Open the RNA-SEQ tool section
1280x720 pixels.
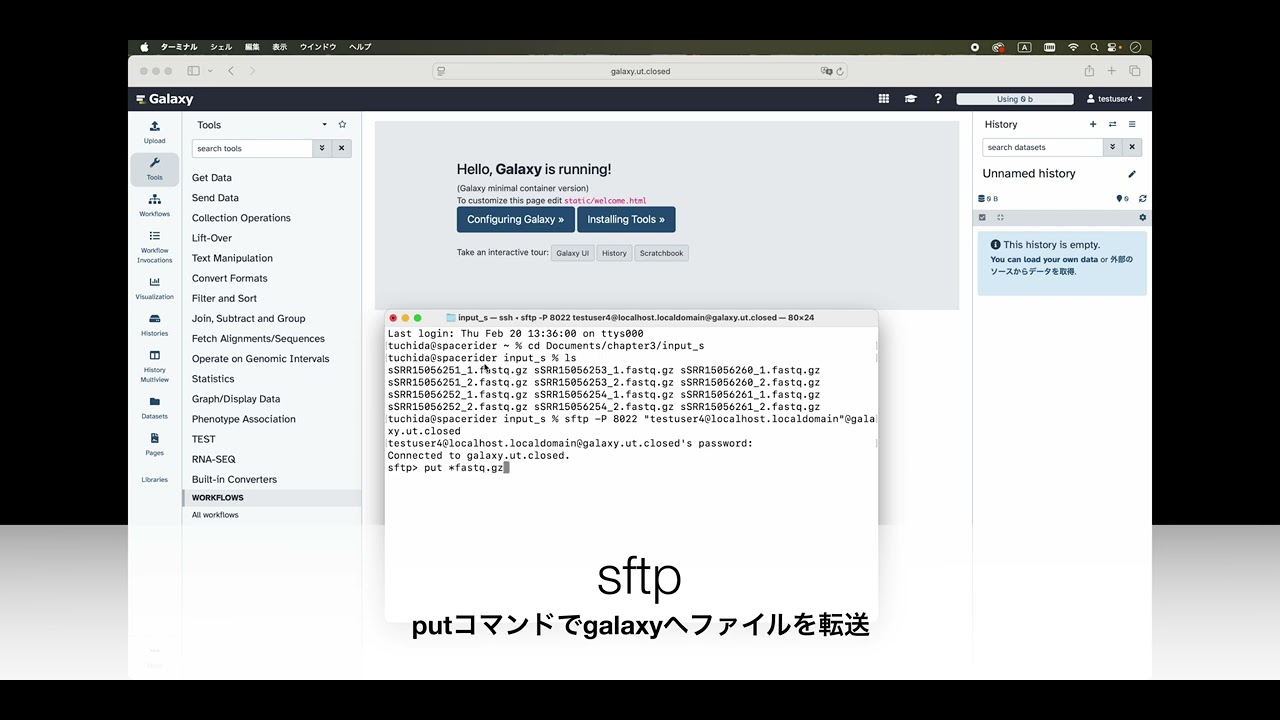(214, 459)
